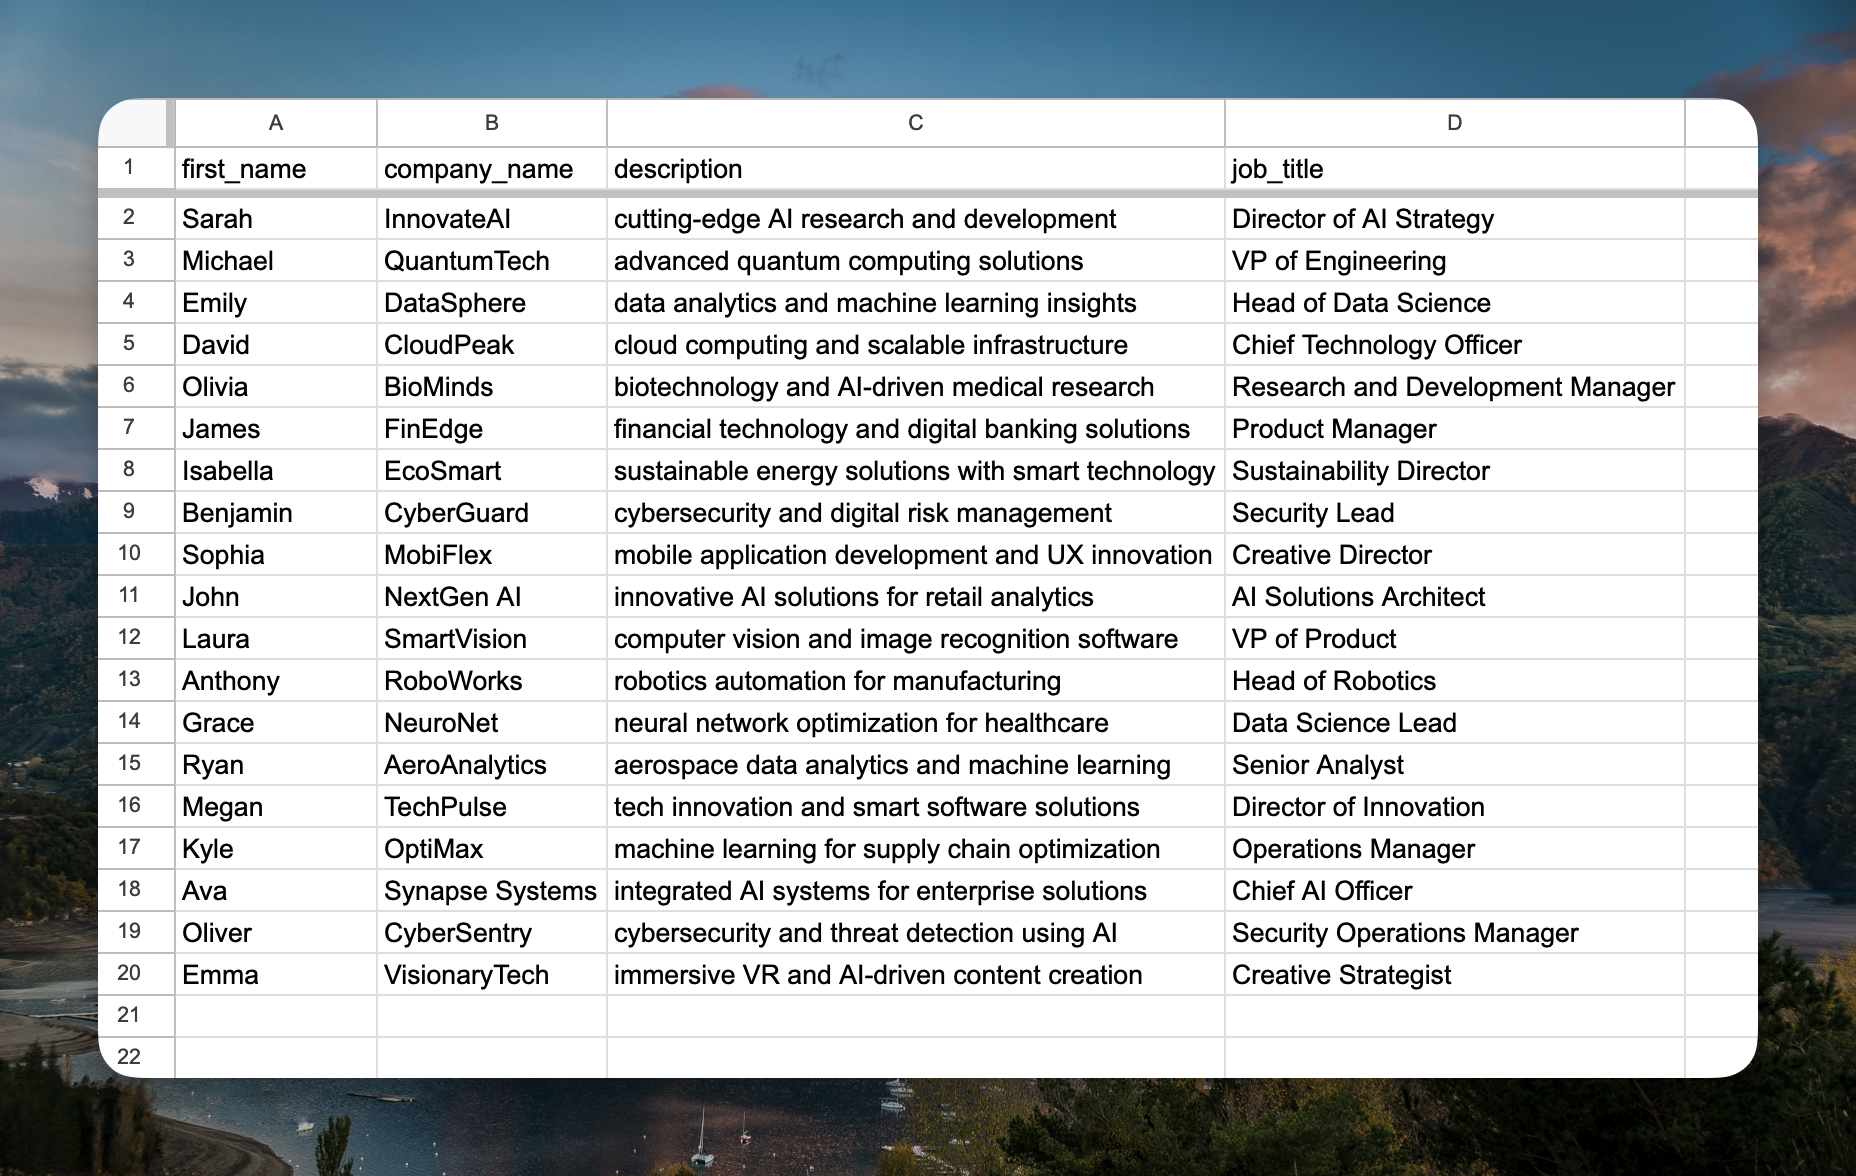The width and height of the screenshot is (1856, 1176).
Task: Select 'tech innovation and smart software solutions' cell
Action: point(916,806)
